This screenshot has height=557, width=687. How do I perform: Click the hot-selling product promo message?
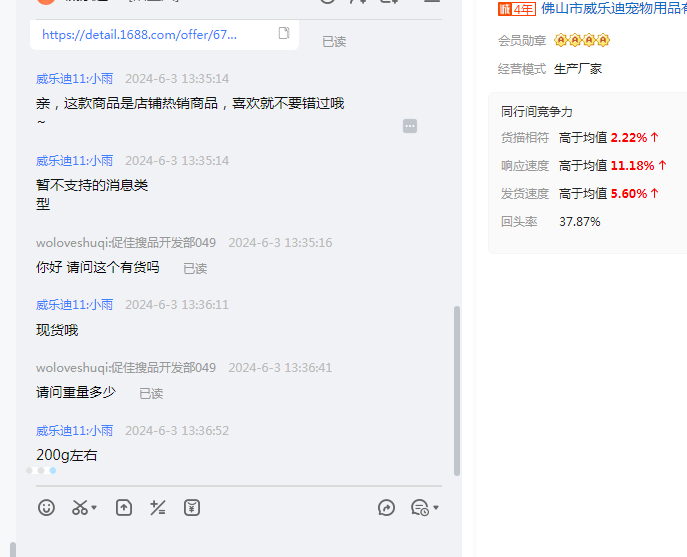click(x=190, y=112)
